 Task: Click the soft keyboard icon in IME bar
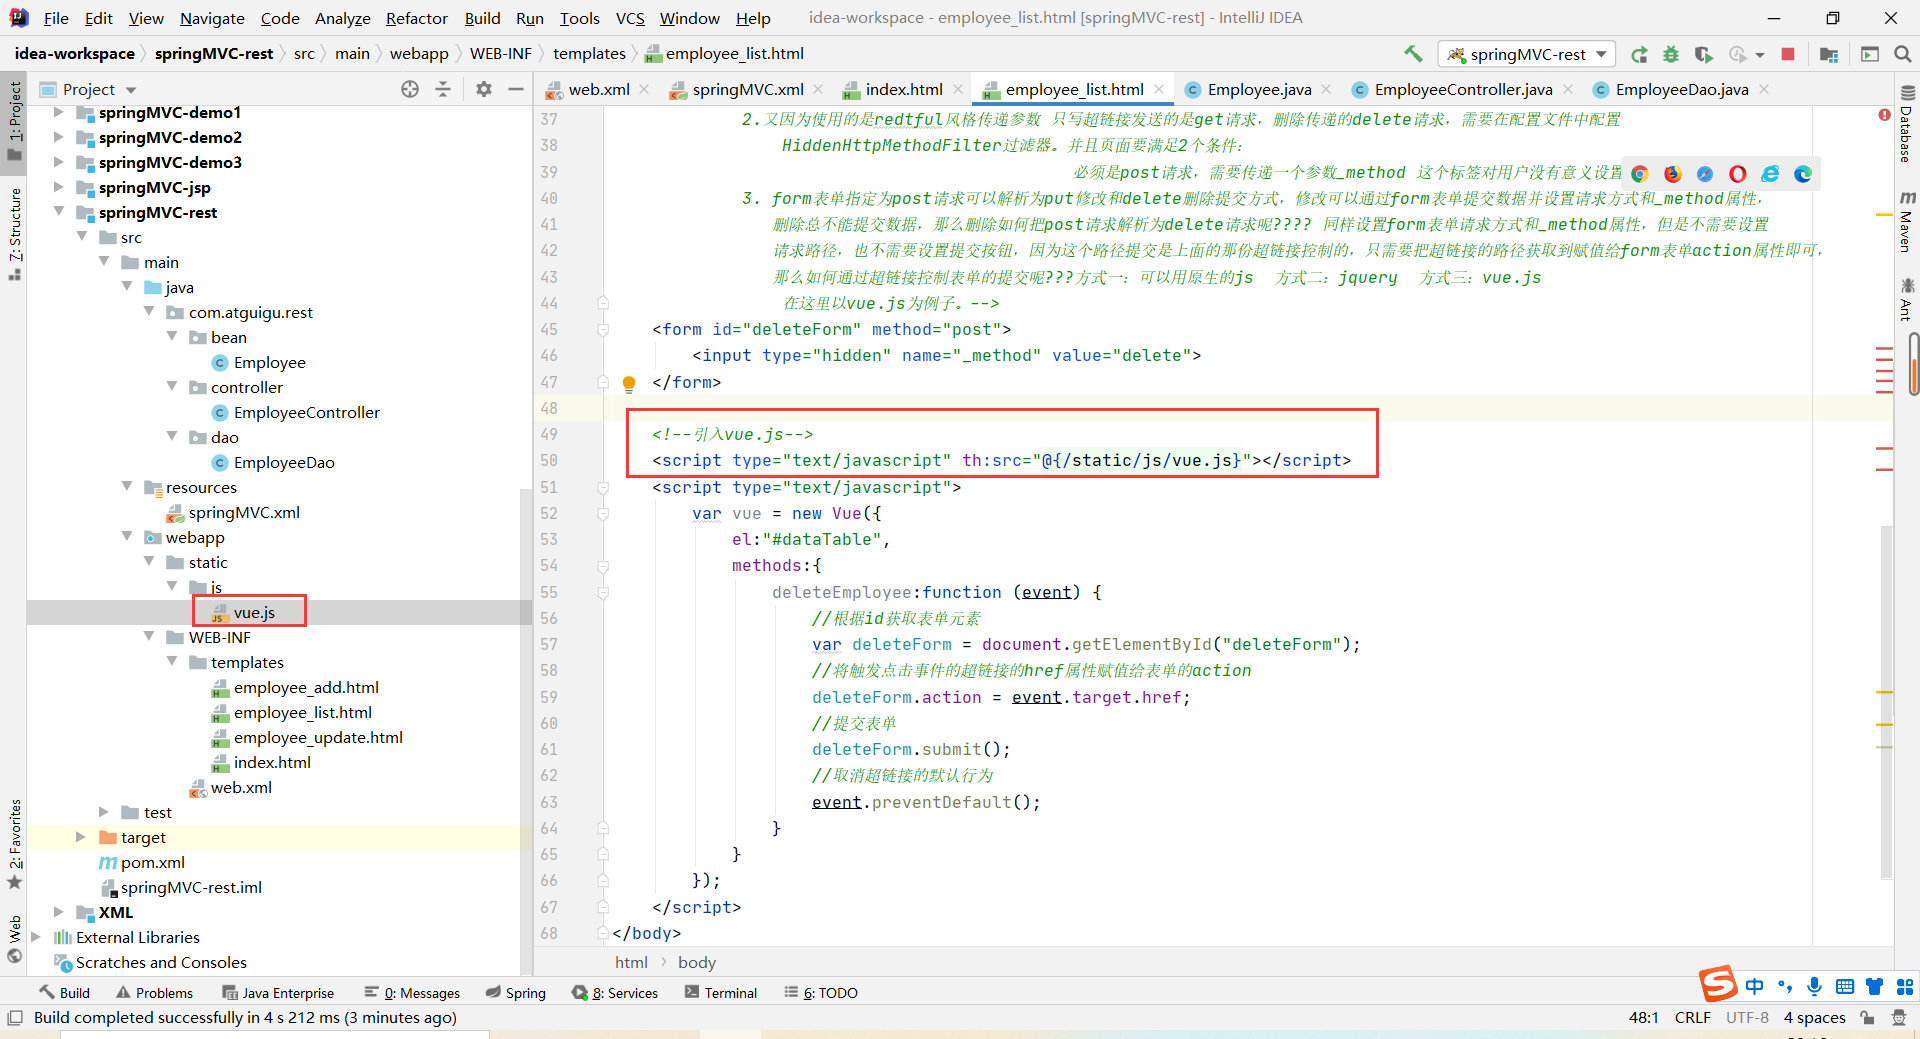1845,987
